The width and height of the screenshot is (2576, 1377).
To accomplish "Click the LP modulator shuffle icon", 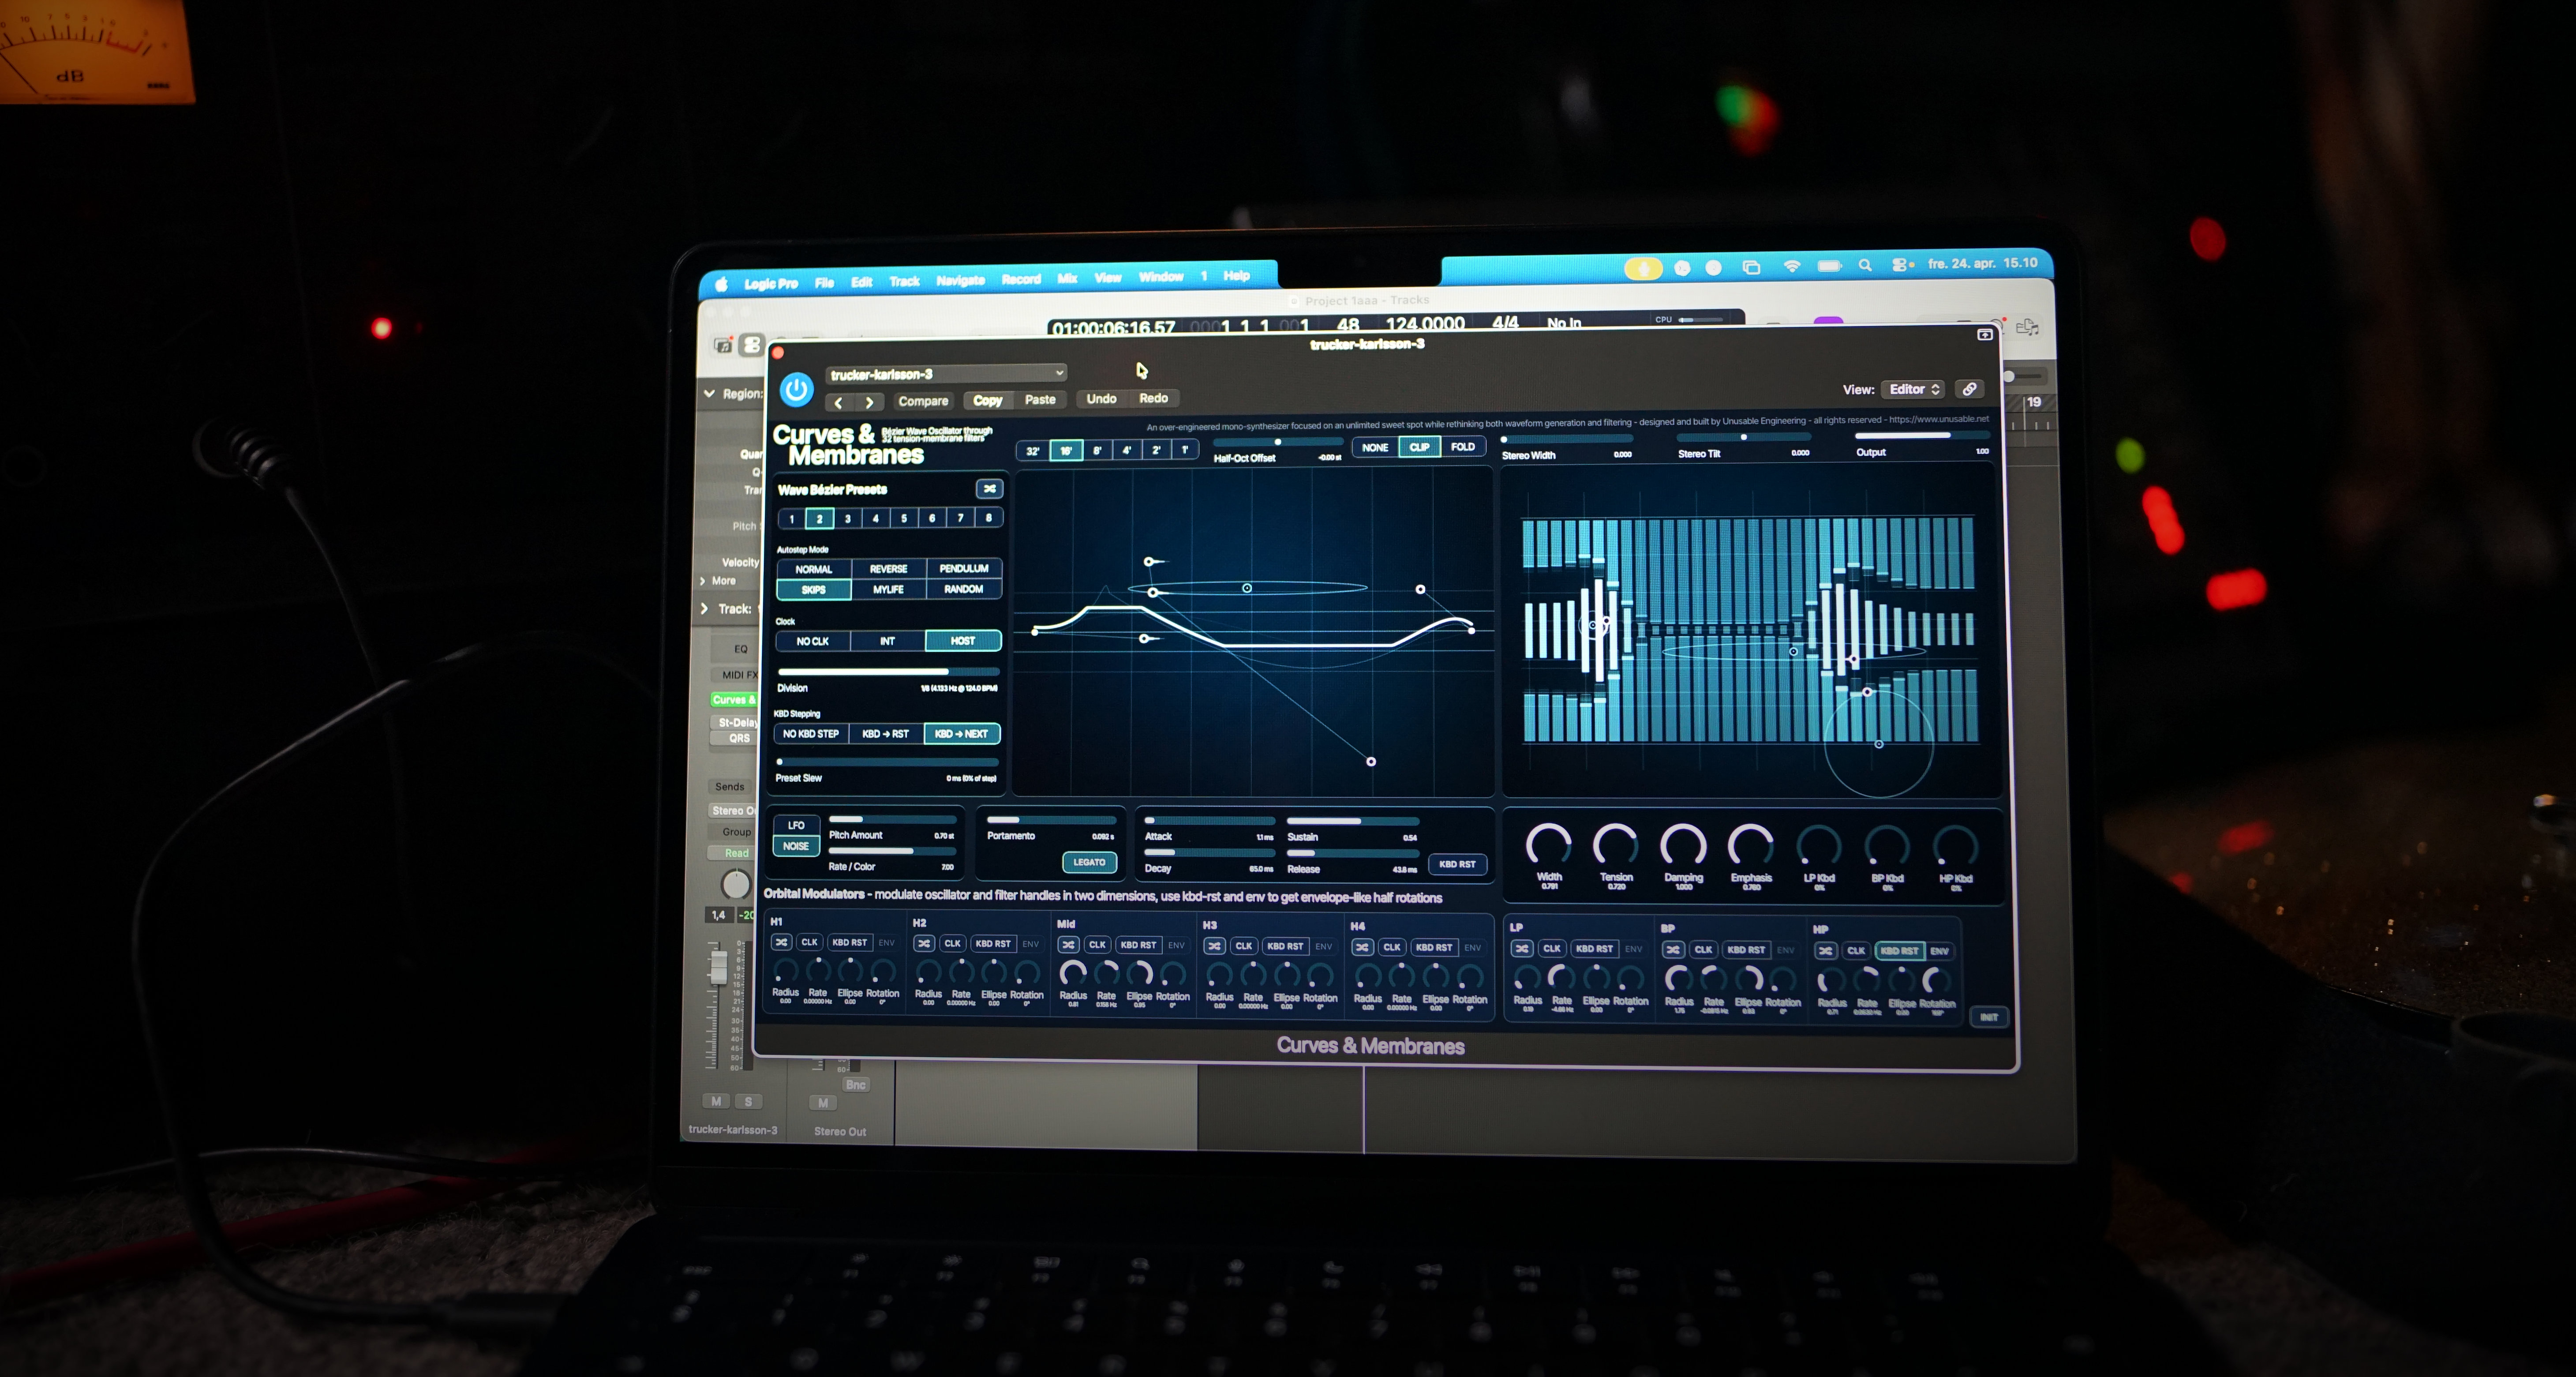I will coord(1522,948).
